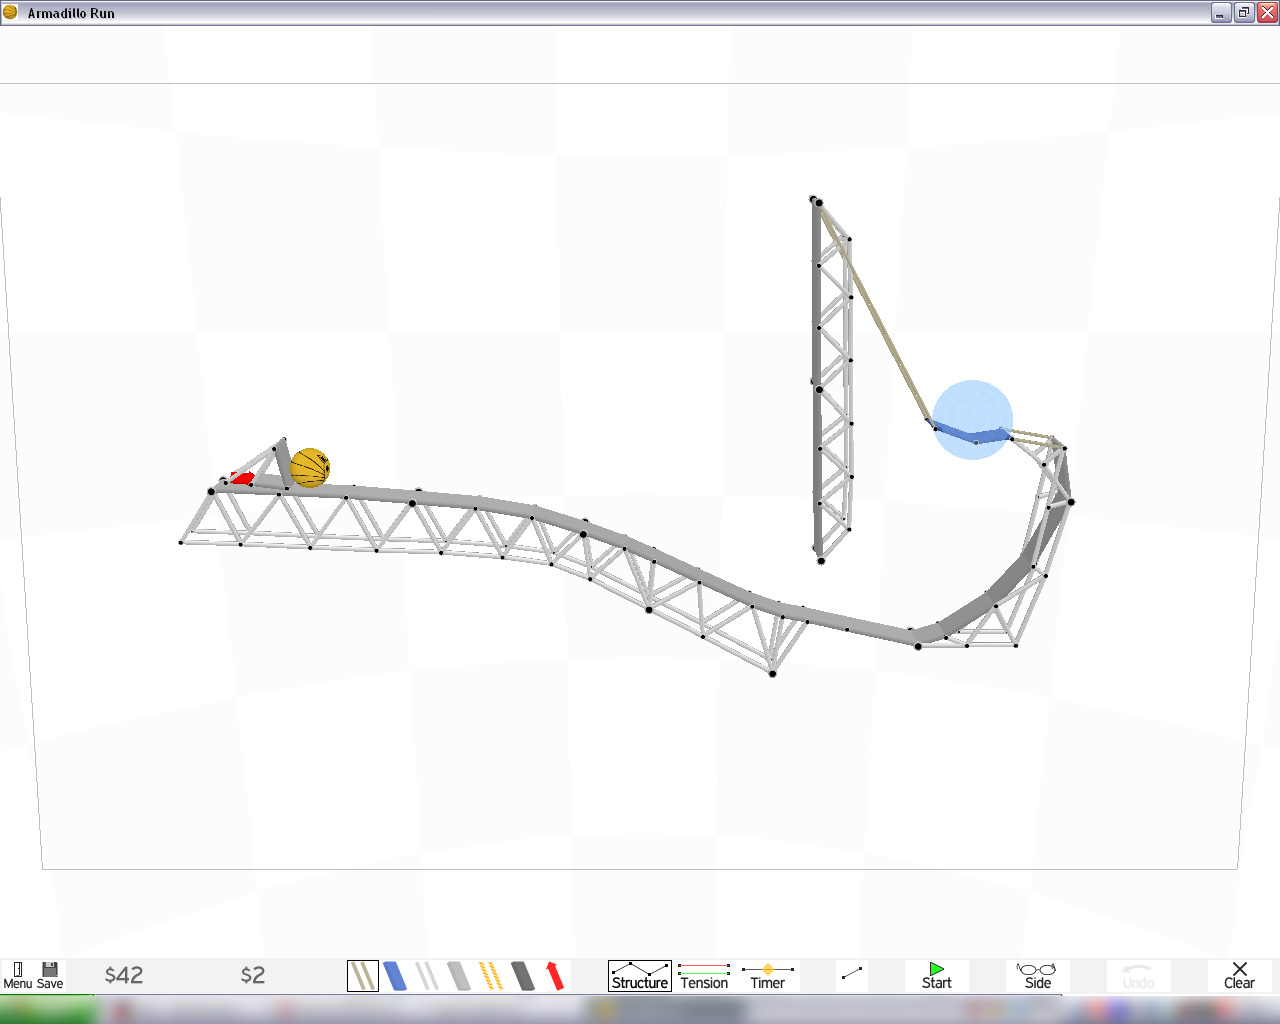Click the Armadillo Run title icon
This screenshot has height=1024, width=1280.
click(x=10, y=12)
